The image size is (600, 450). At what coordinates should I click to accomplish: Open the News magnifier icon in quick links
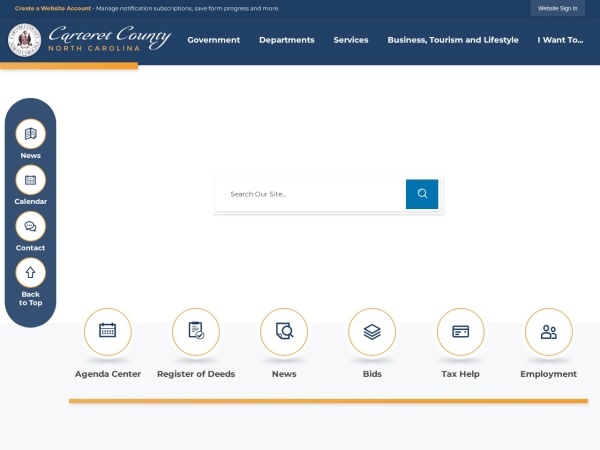pos(284,332)
